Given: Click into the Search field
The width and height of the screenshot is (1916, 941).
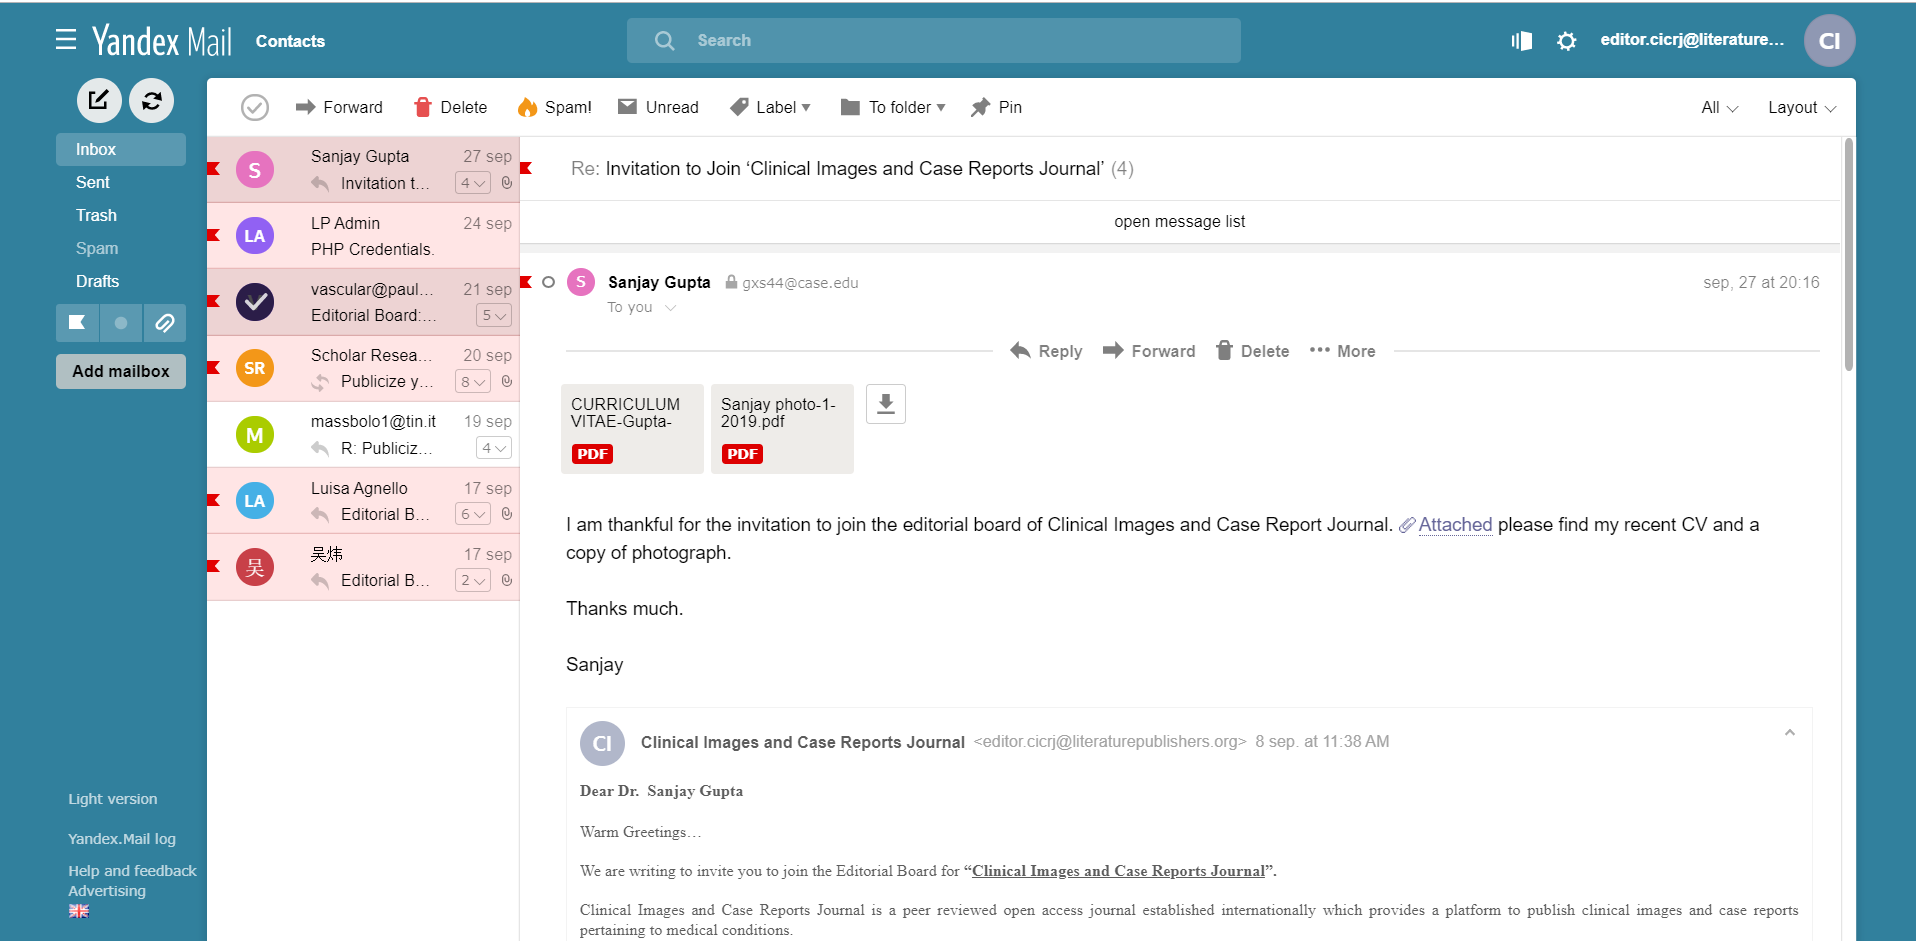Looking at the screenshot, I should 950,40.
